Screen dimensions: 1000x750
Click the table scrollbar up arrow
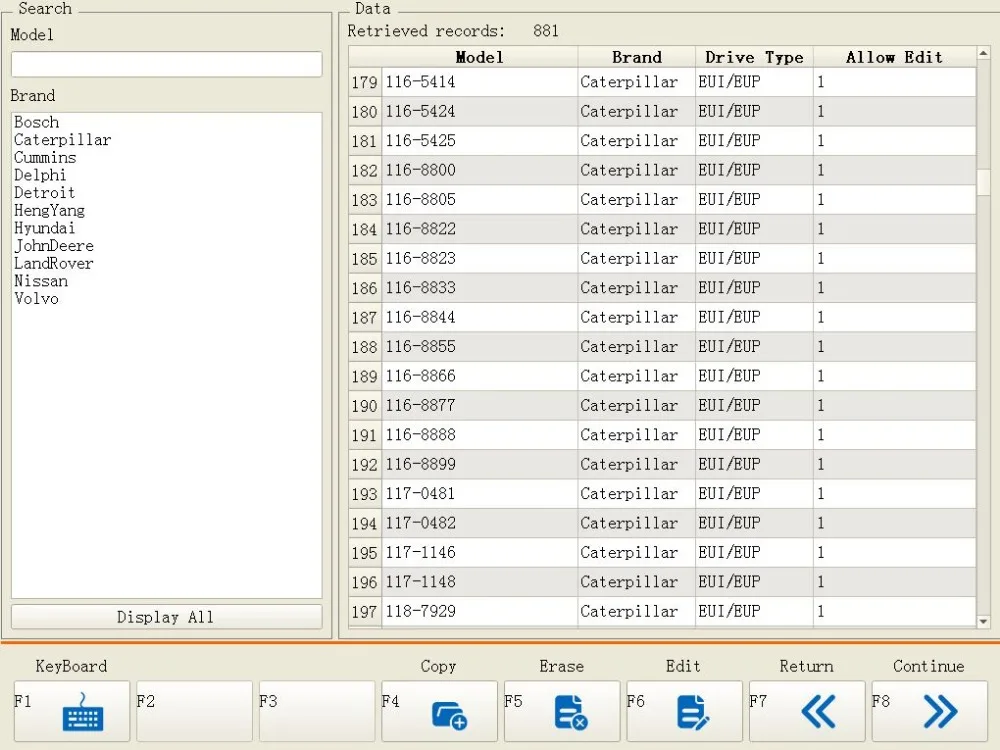pyautogui.click(x=983, y=54)
